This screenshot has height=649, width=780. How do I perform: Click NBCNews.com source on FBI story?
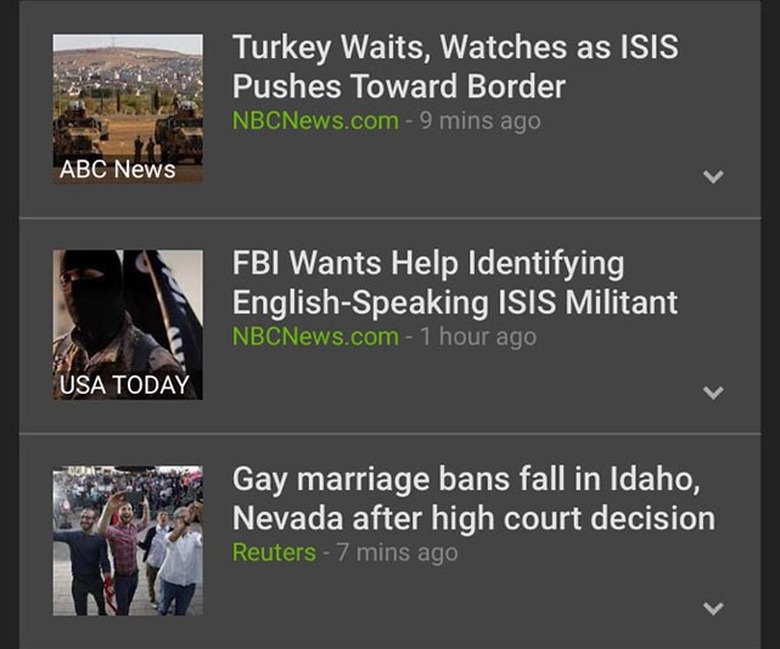click(315, 337)
